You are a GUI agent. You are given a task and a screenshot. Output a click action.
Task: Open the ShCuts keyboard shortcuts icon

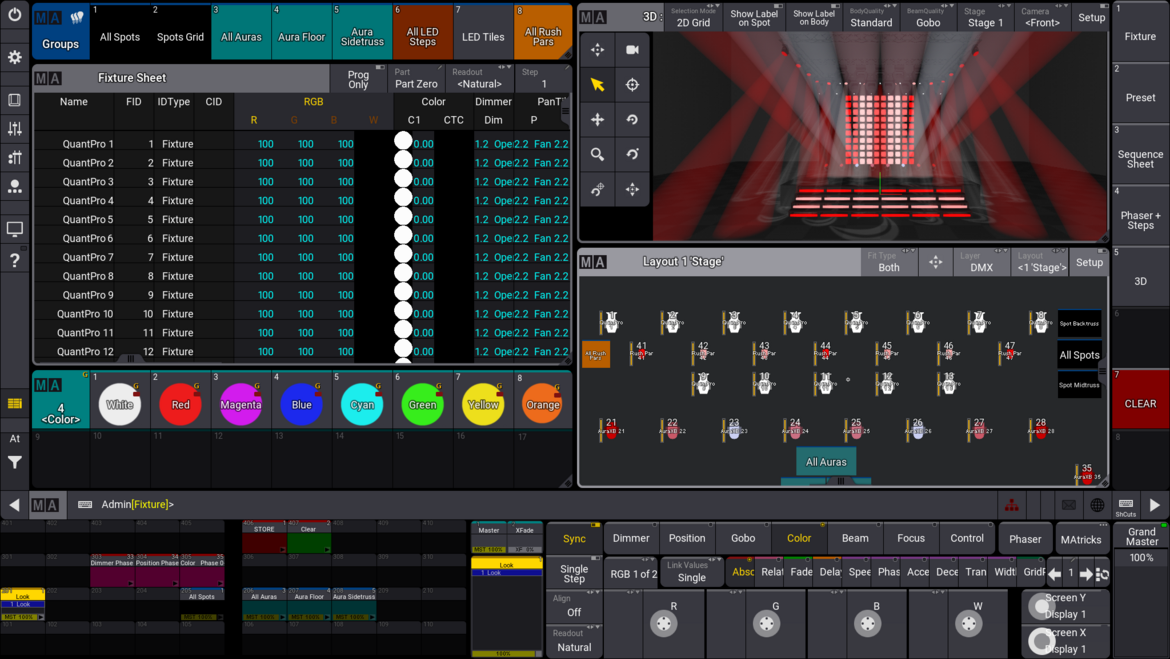[1126, 507]
